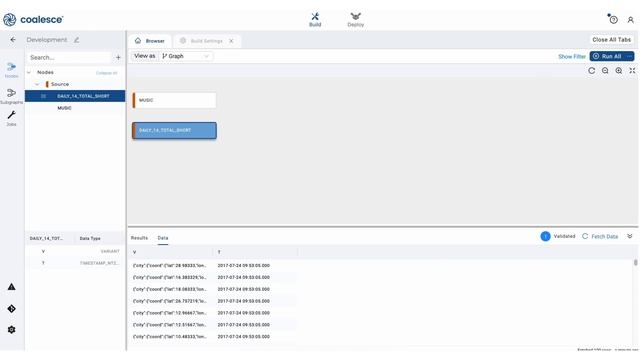Click the V column header
Screen dimensions: 640x360
pos(171,252)
